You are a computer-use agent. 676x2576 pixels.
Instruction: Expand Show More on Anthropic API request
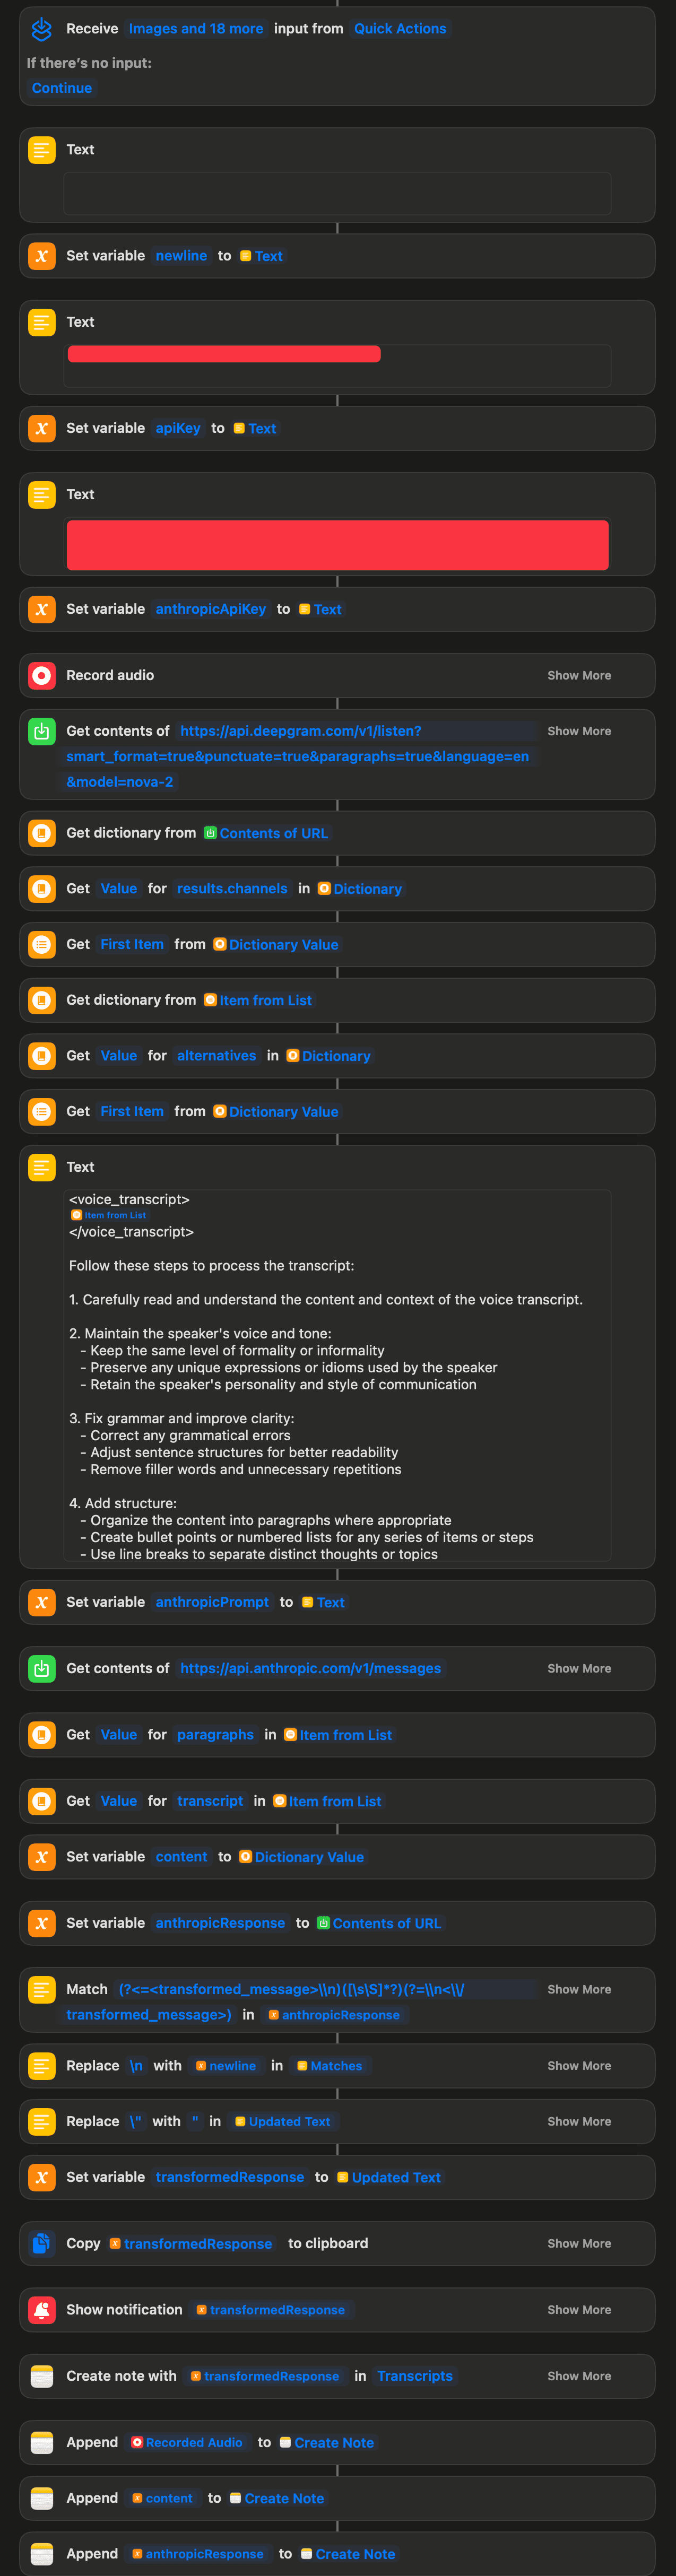[x=579, y=1668]
